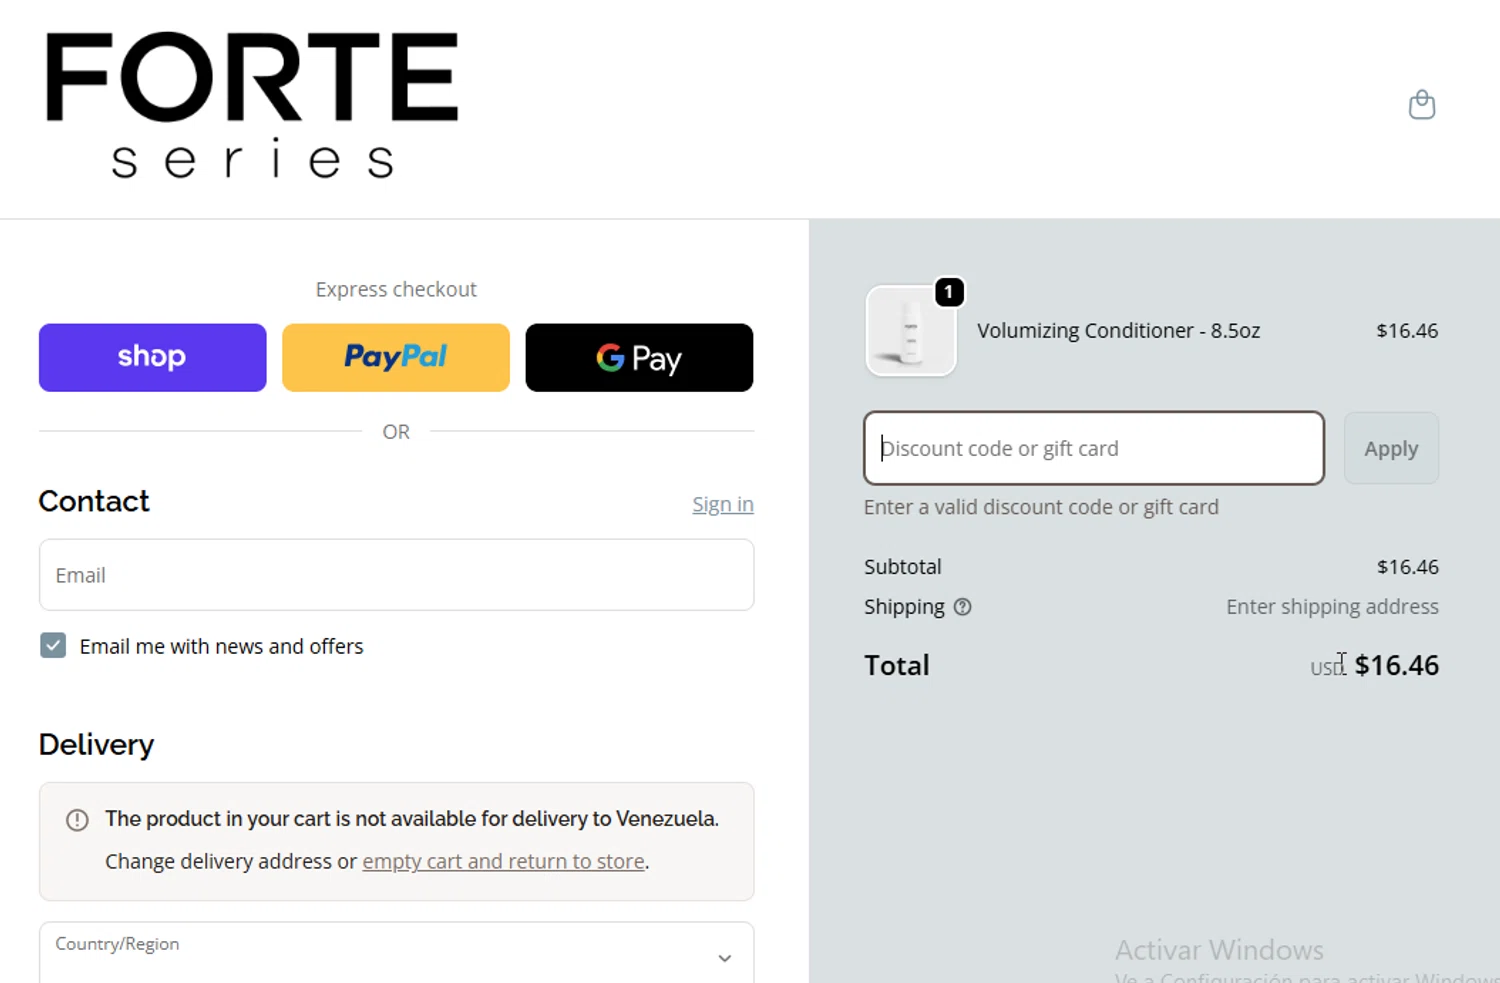1500x983 pixels.
Task: Click the Contact section heading
Action: [94, 501]
